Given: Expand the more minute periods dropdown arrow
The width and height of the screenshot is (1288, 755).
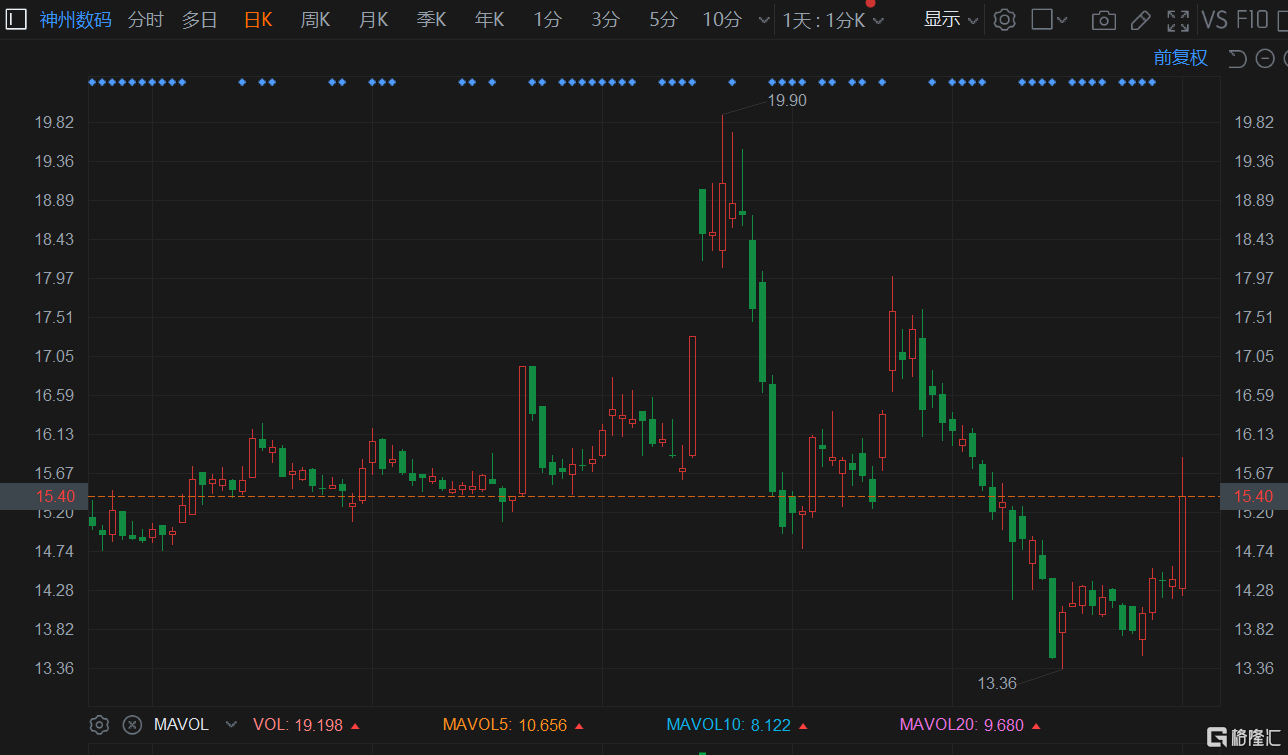Looking at the screenshot, I should 764,20.
